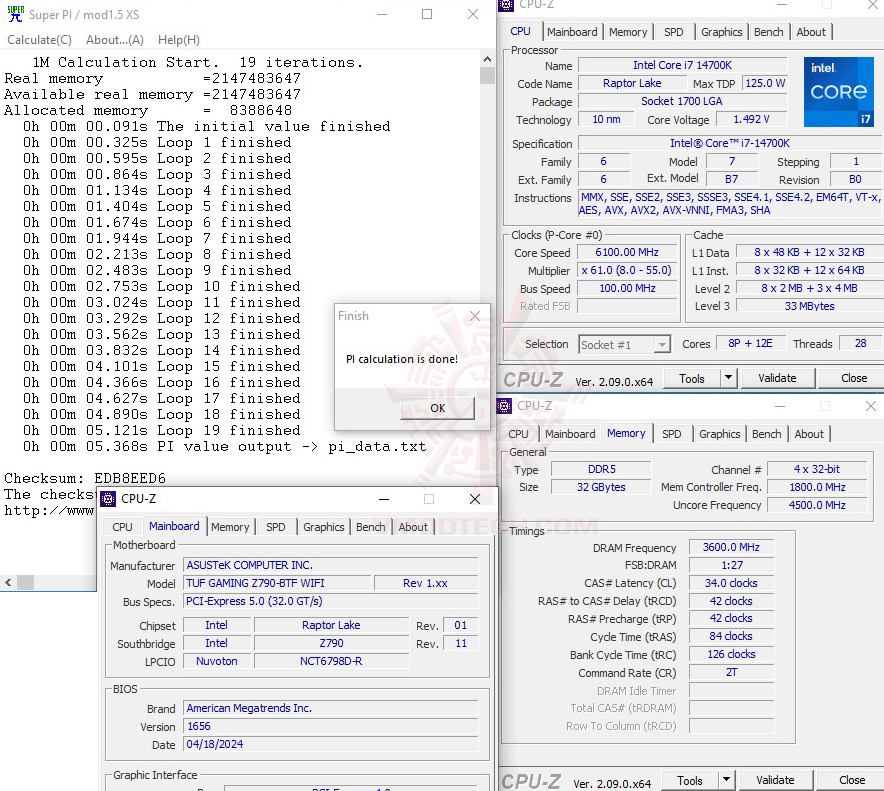This screenshot has width=884, height=791.
Task: Switch to the Graphics tab in CPU-Z
Action: [x=721, y=31]
